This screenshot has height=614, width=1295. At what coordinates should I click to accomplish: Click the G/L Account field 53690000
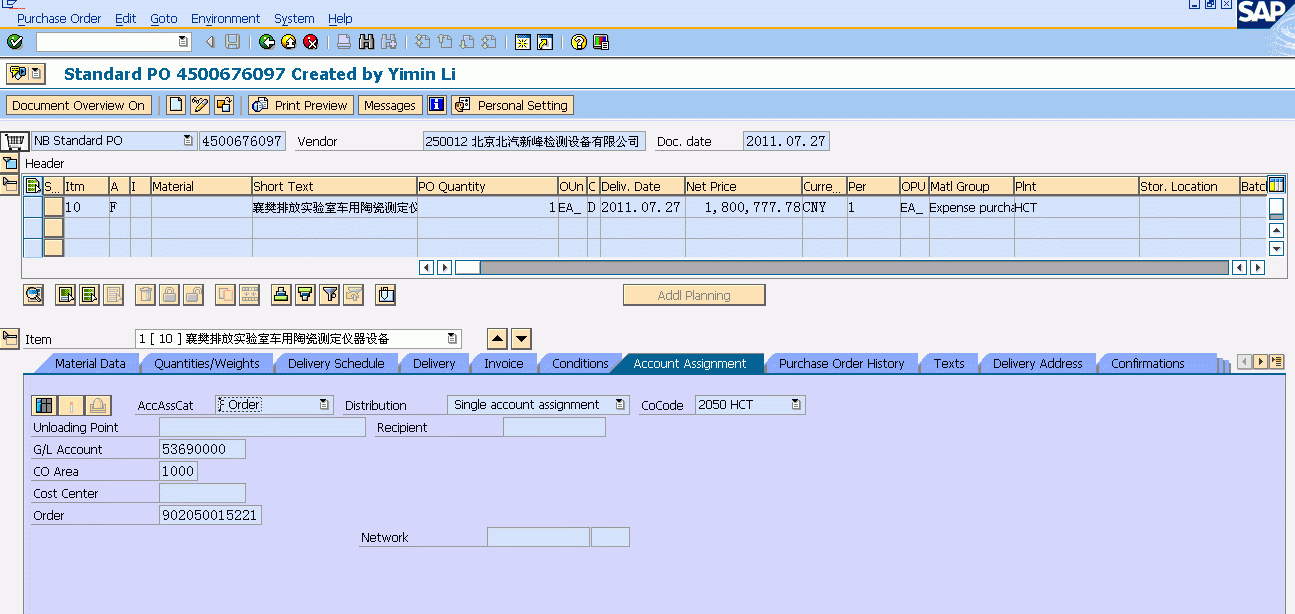[x=202, y=449]
